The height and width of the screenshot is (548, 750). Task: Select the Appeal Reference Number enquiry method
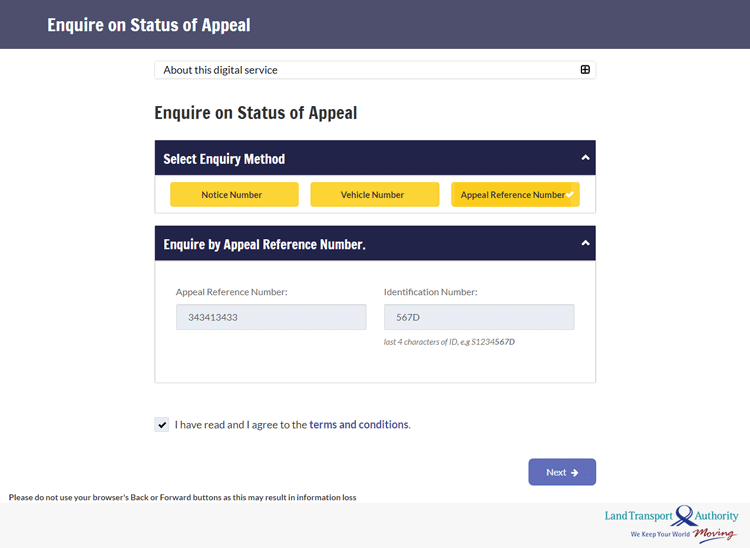pos(515,195)
